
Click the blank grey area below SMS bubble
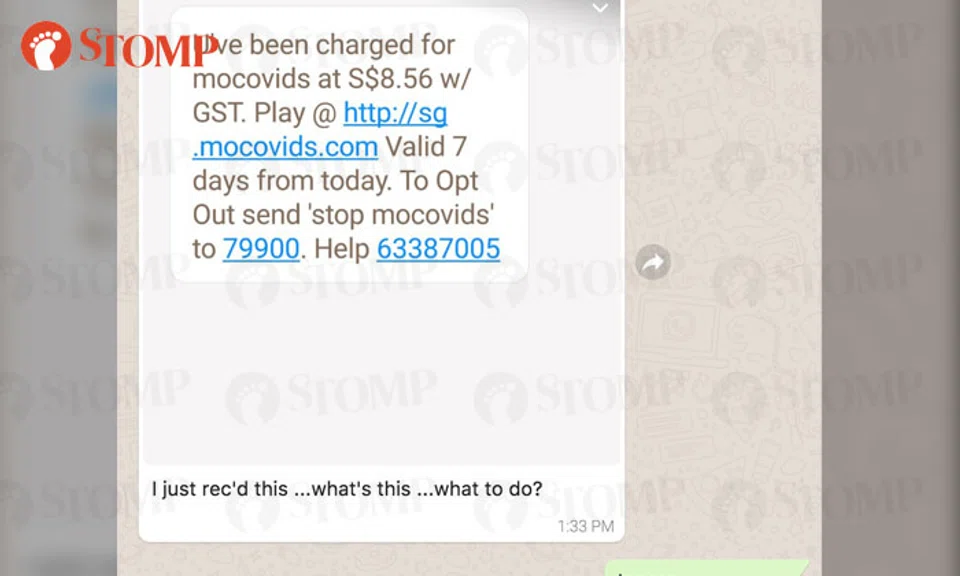point(382,373)
